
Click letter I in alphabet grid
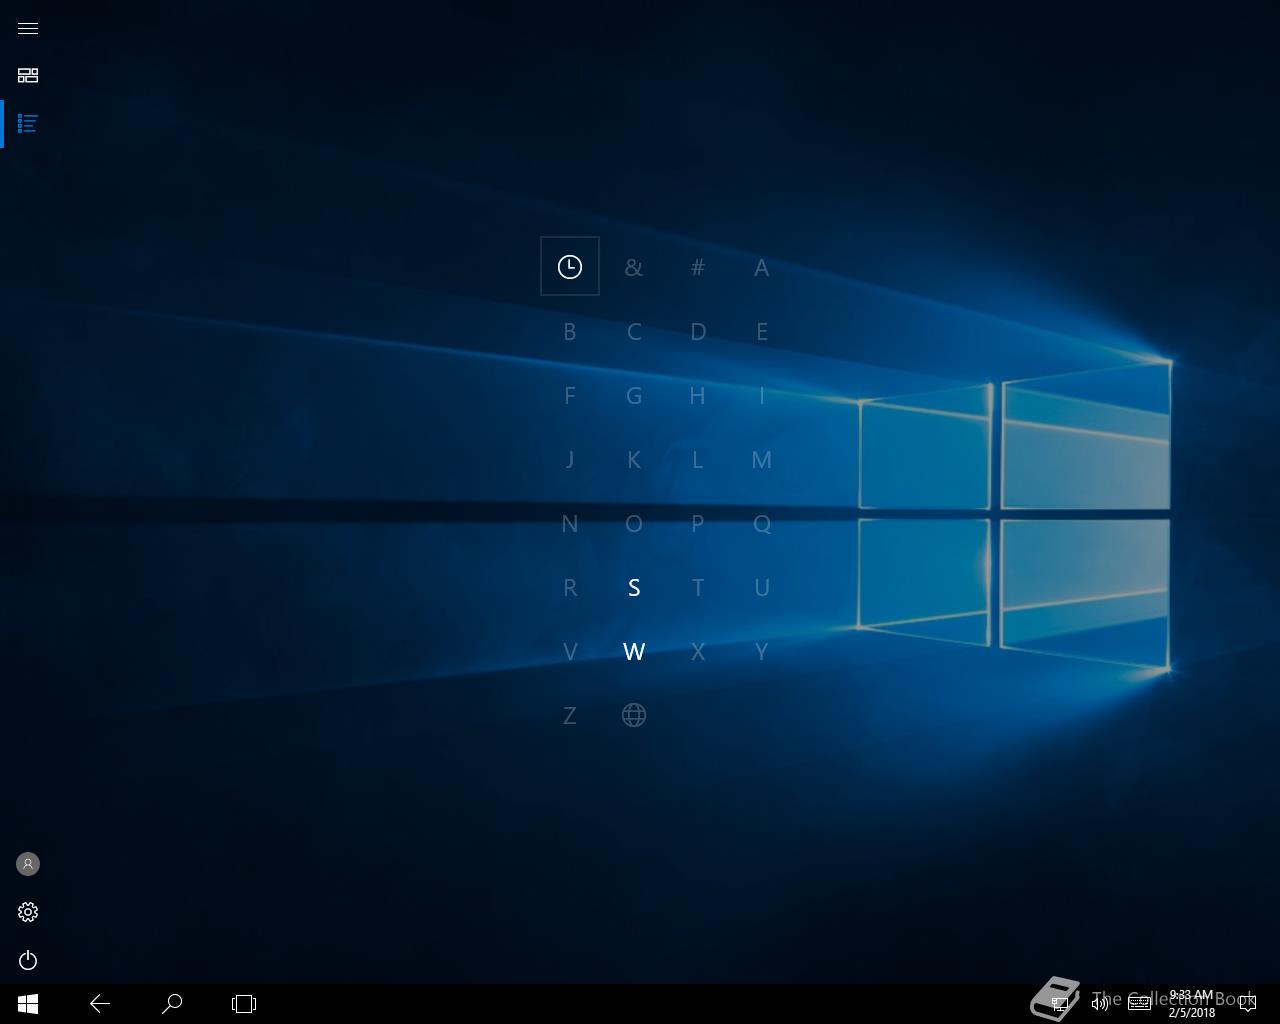coord(762,396)
